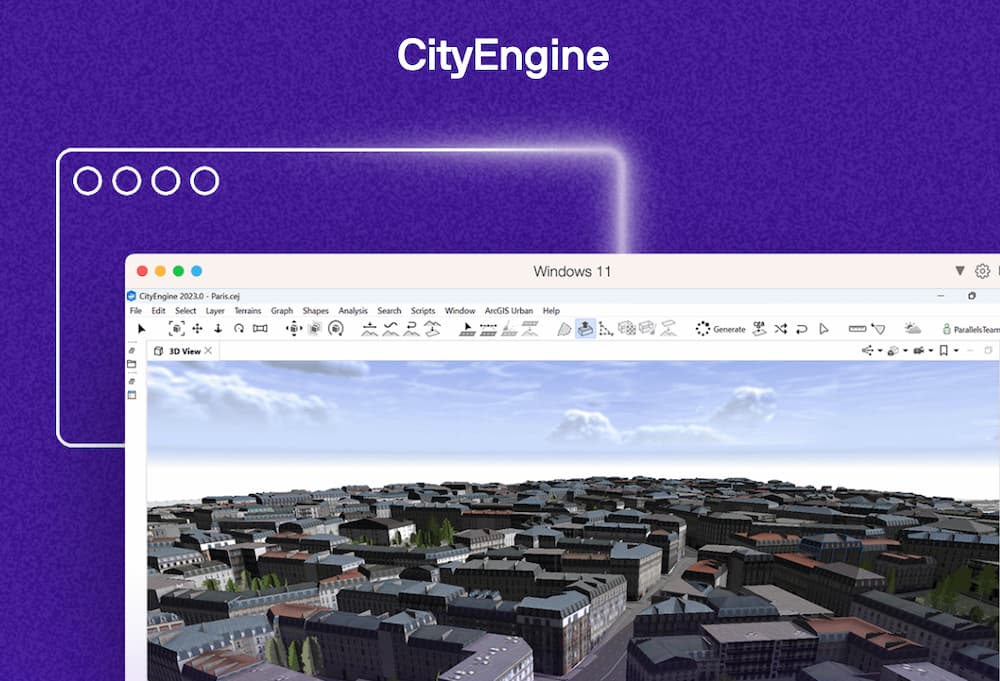Open the Shapes menu
This screenshot has height=681, width=1000.
click(x=315, y=311)
